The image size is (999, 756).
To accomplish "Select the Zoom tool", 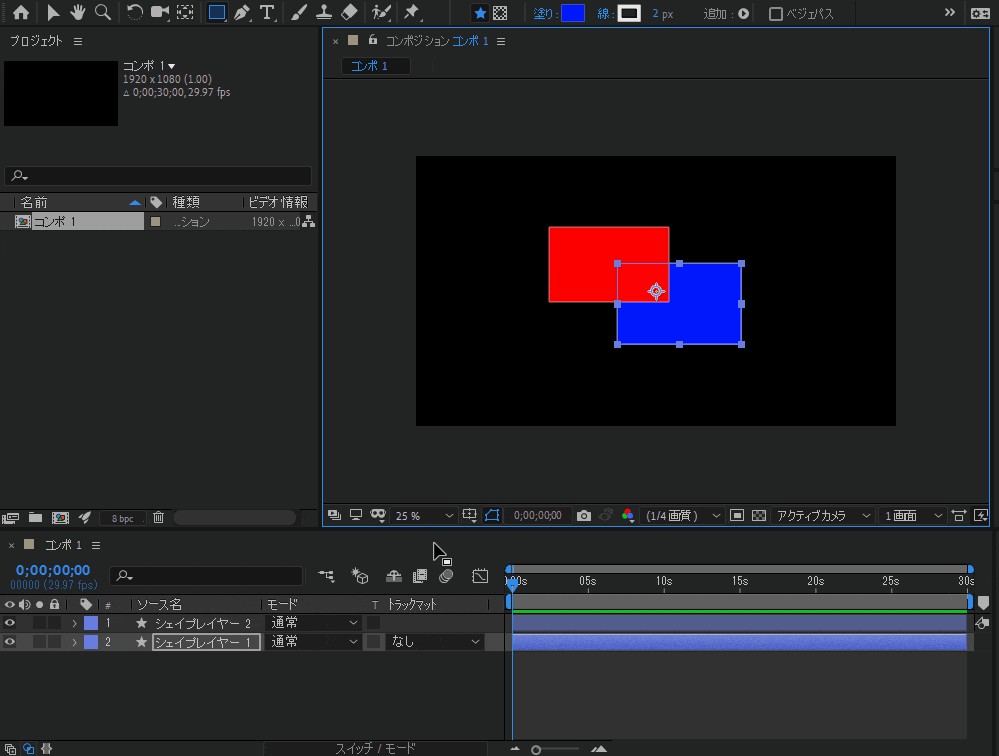I will pyautogui.click(x=103, y=13).
